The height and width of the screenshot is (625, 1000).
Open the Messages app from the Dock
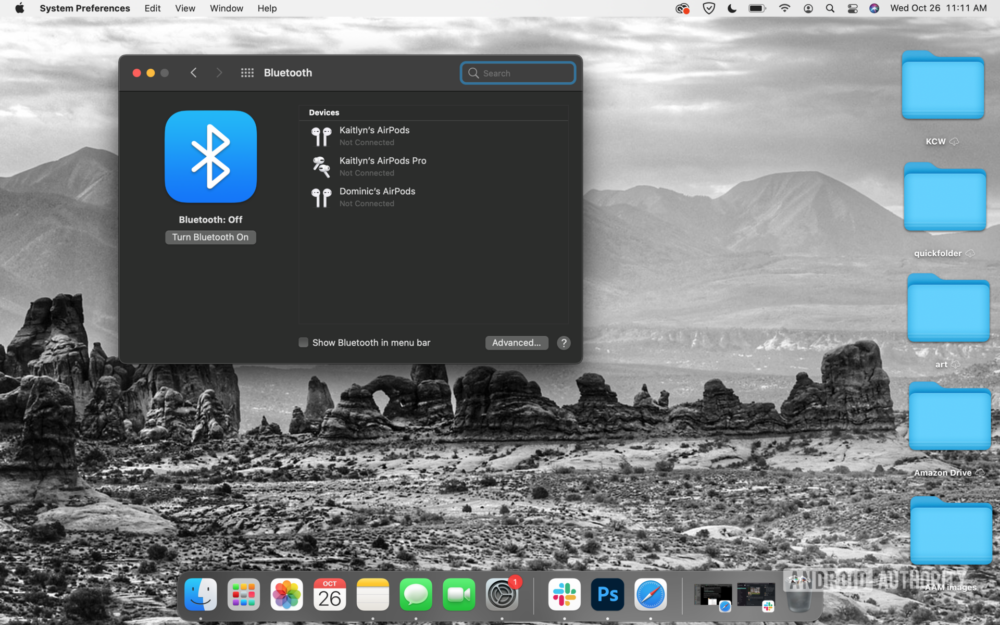coord(414,594)
